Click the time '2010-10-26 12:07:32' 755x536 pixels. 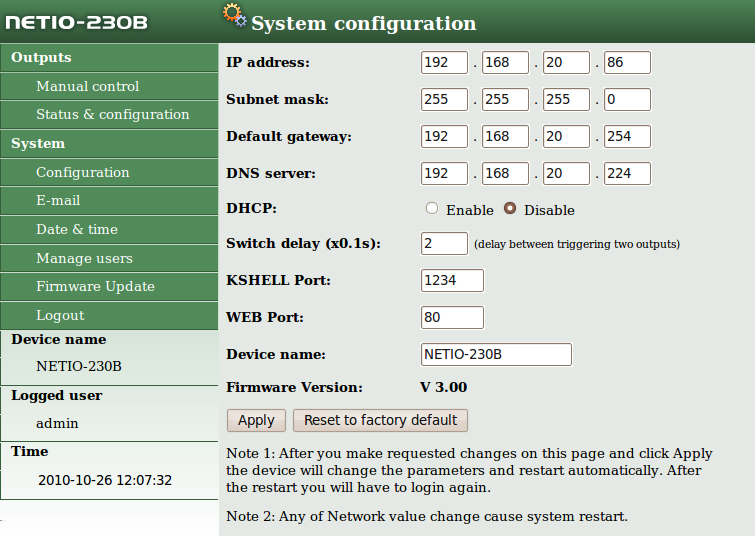coord(105,480)
